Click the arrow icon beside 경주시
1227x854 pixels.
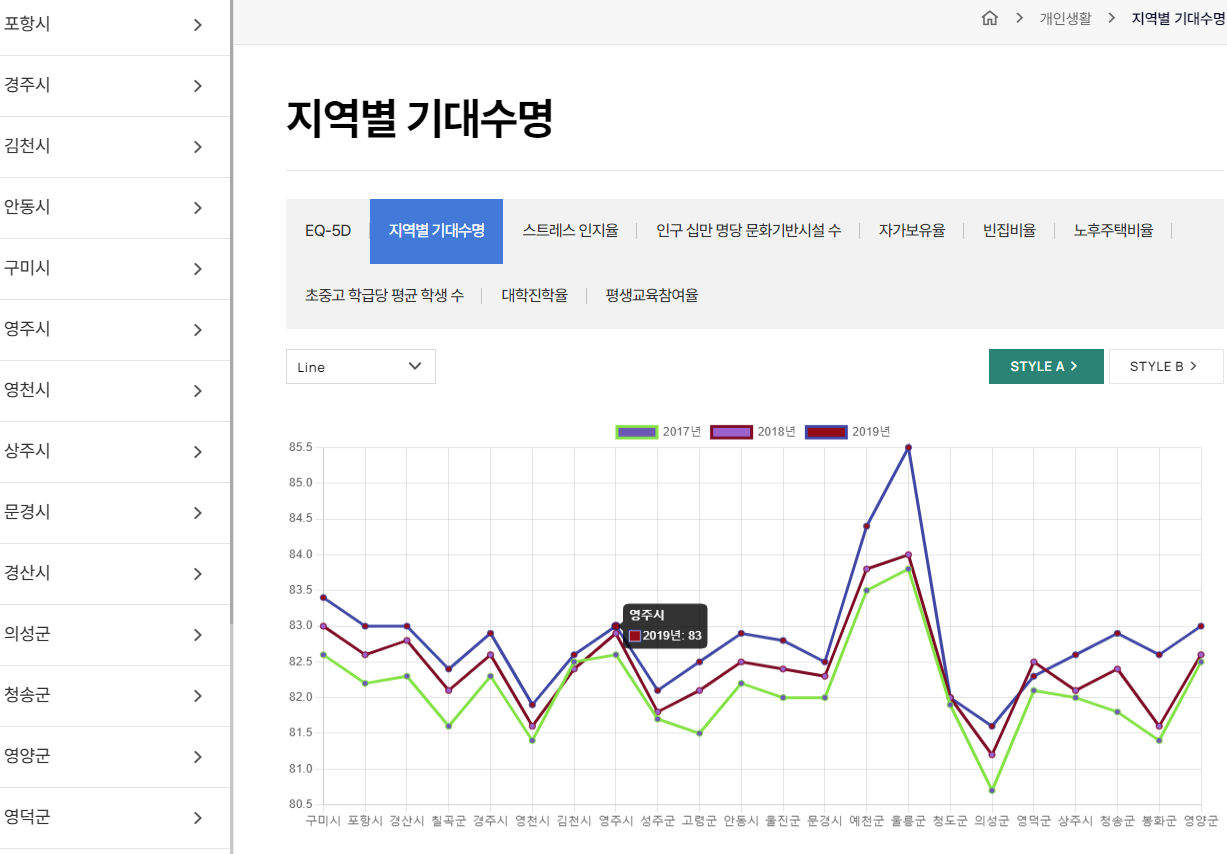[x=198, y=86]
